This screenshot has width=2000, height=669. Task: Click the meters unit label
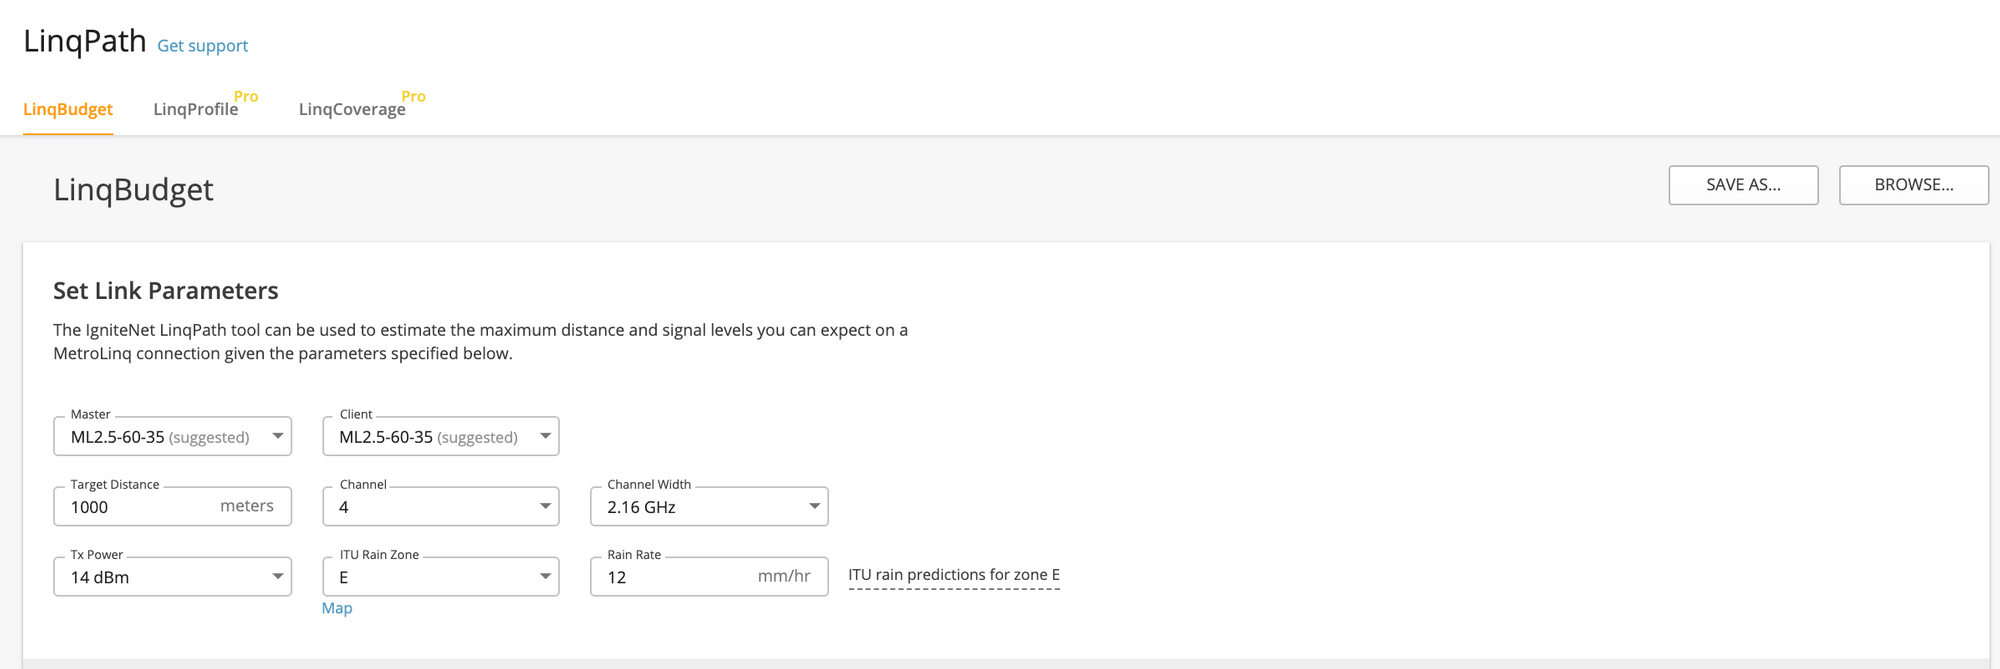point(247,506)
